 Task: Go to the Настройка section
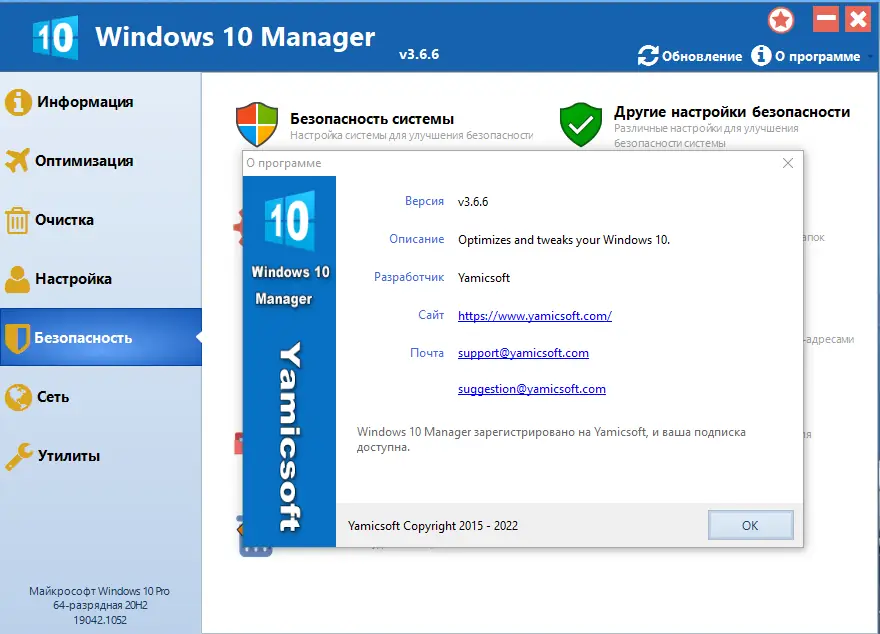point(101,279)
